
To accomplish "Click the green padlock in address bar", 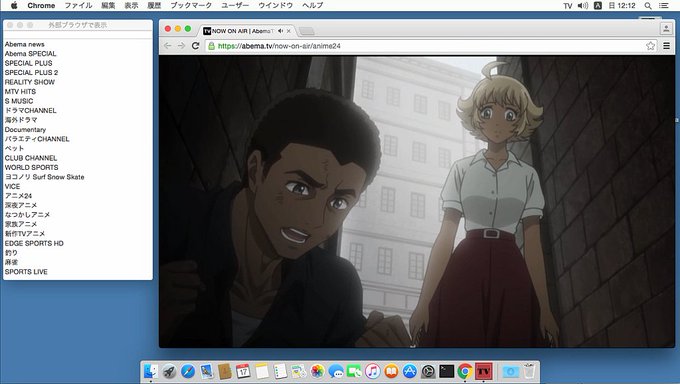I will (211, 46).
